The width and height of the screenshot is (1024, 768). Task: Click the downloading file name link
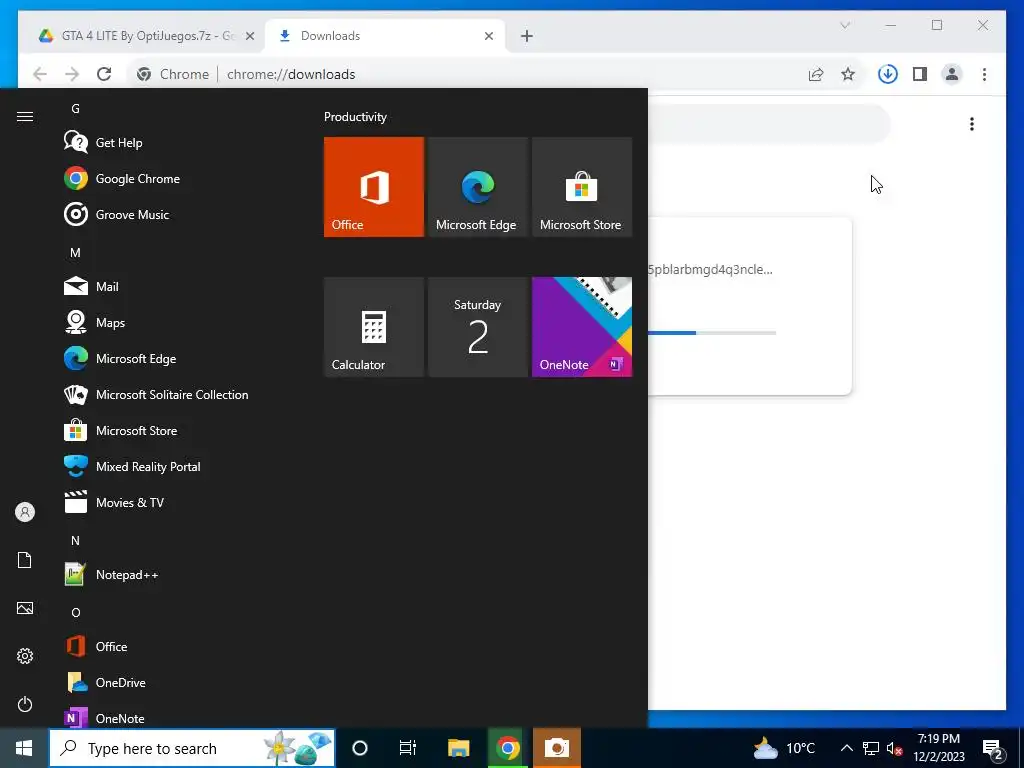pos(711,269)
